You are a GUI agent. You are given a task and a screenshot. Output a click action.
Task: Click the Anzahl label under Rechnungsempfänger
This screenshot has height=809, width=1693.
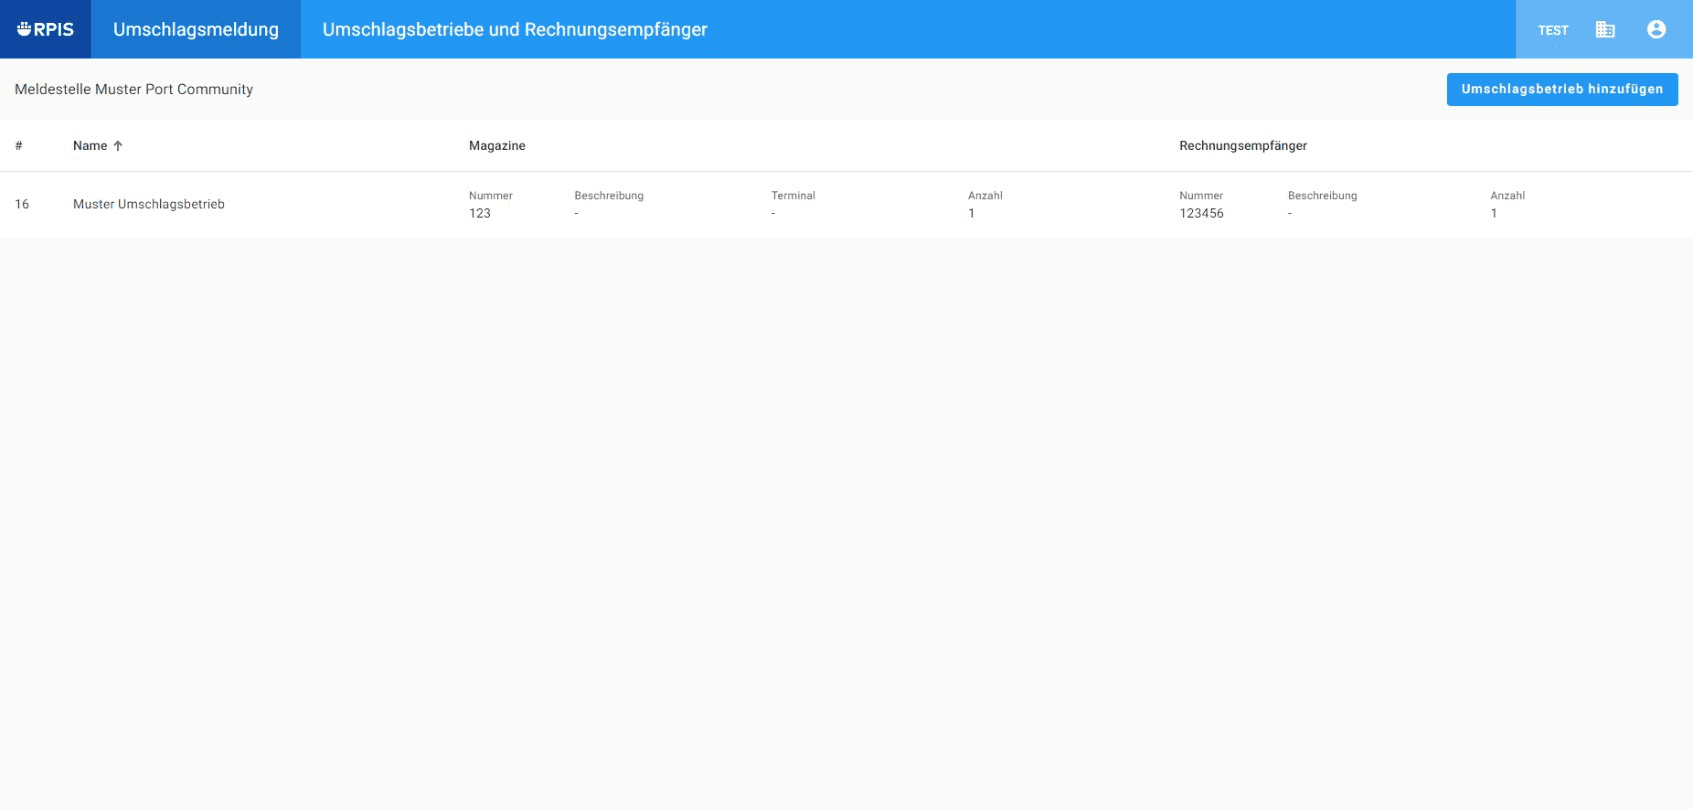click(1508, 196)
